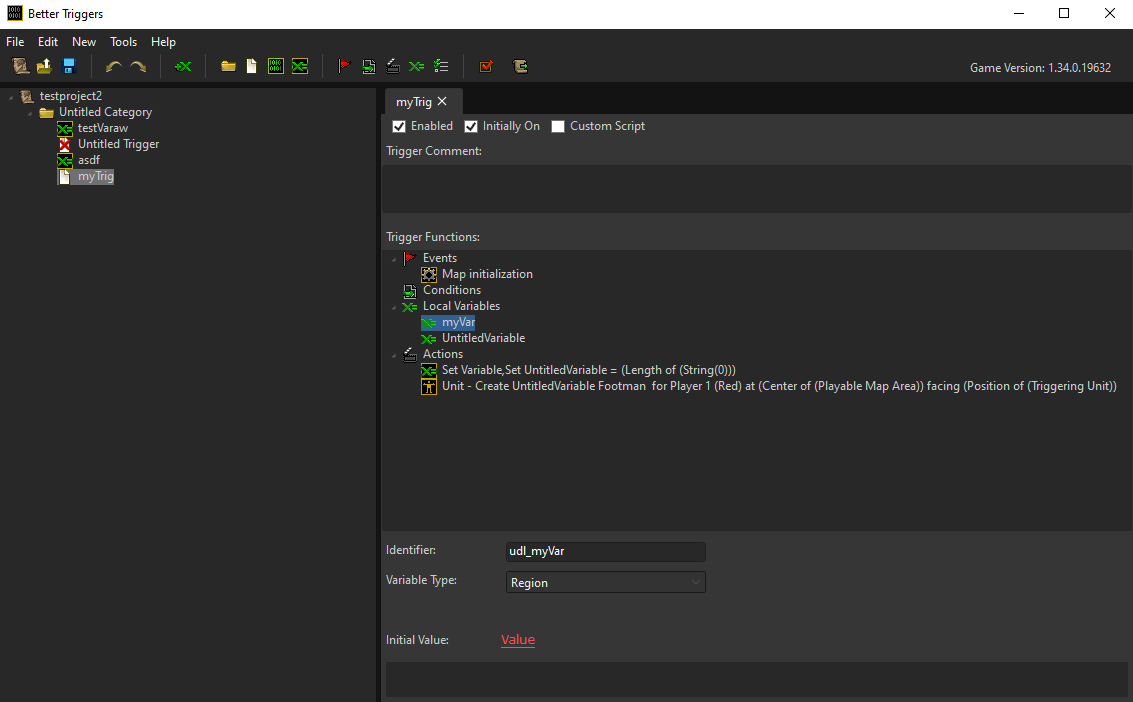
Task: Collapse the Events section
Action: pyautogui.click(x=394, y=259)
